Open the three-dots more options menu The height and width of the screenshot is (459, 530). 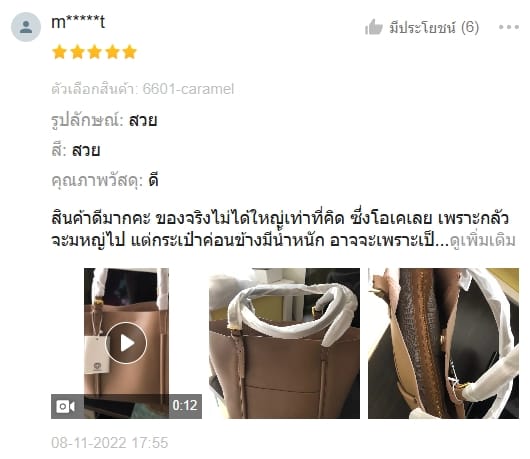click(x=509, y=27)
